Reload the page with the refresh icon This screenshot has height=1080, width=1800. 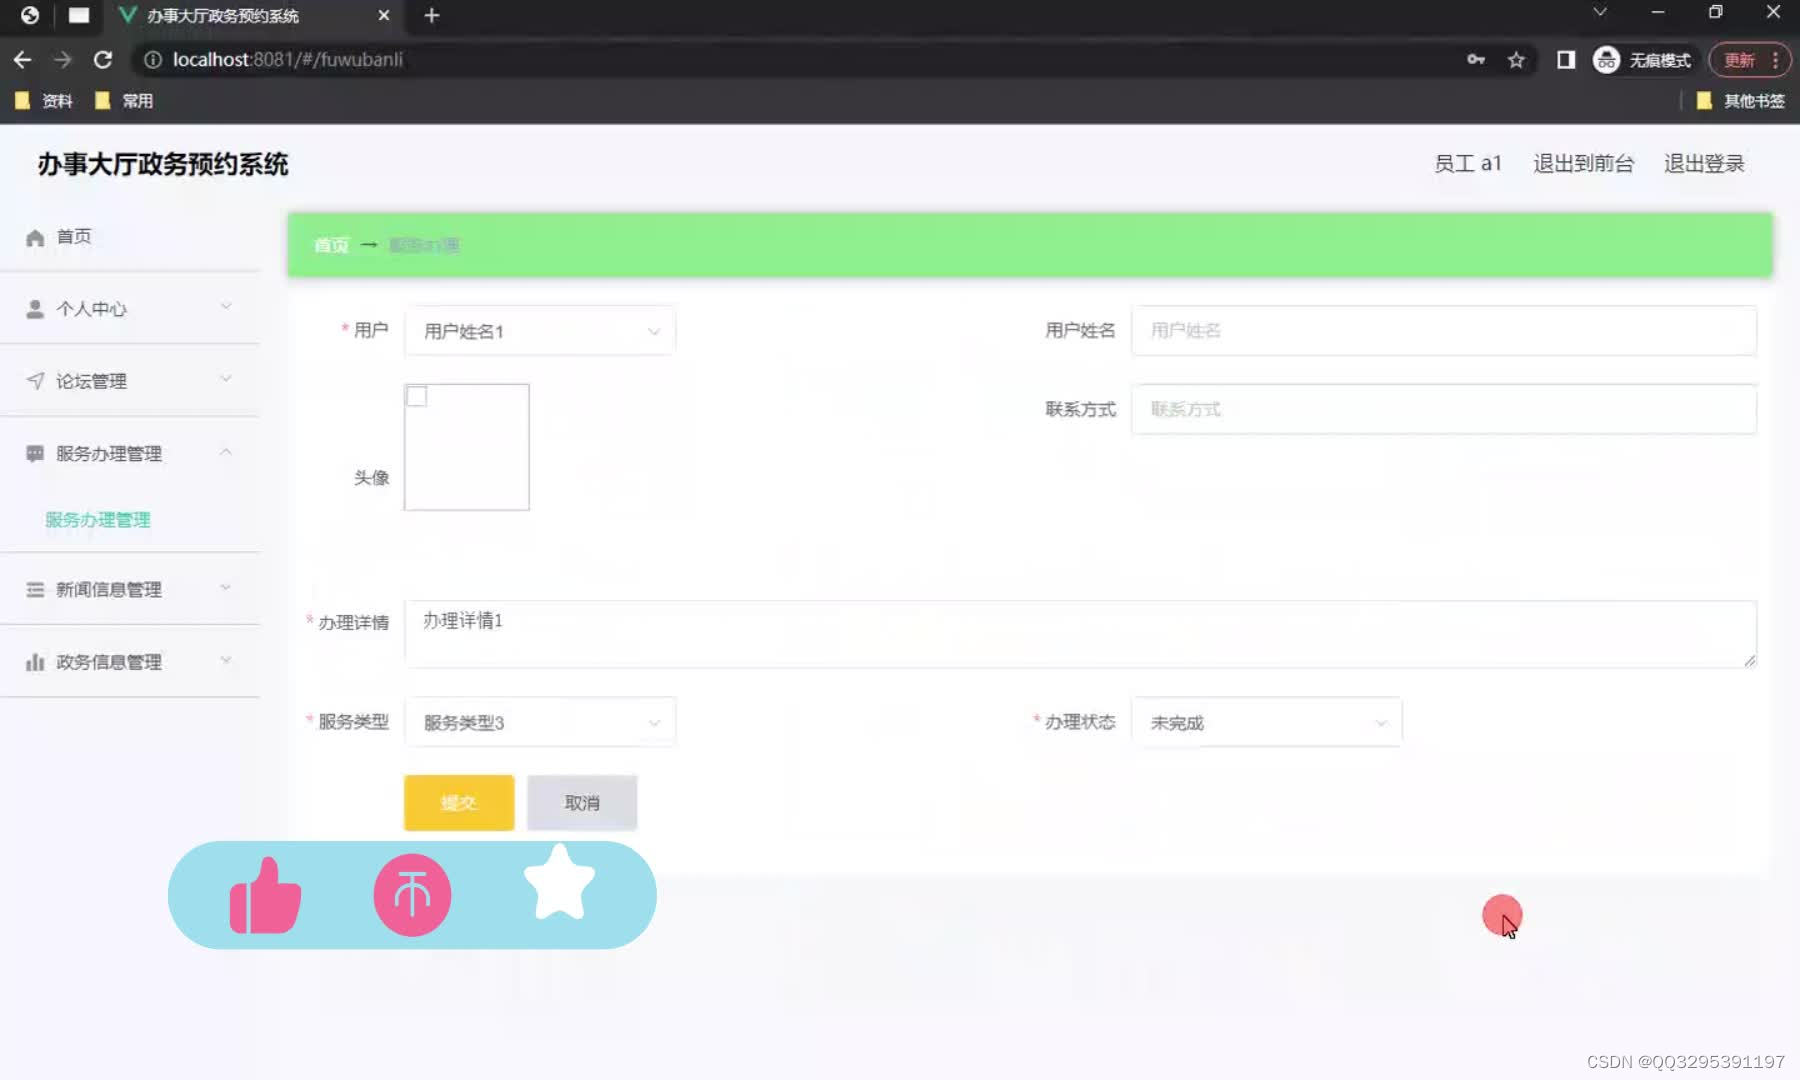point(102,60)
